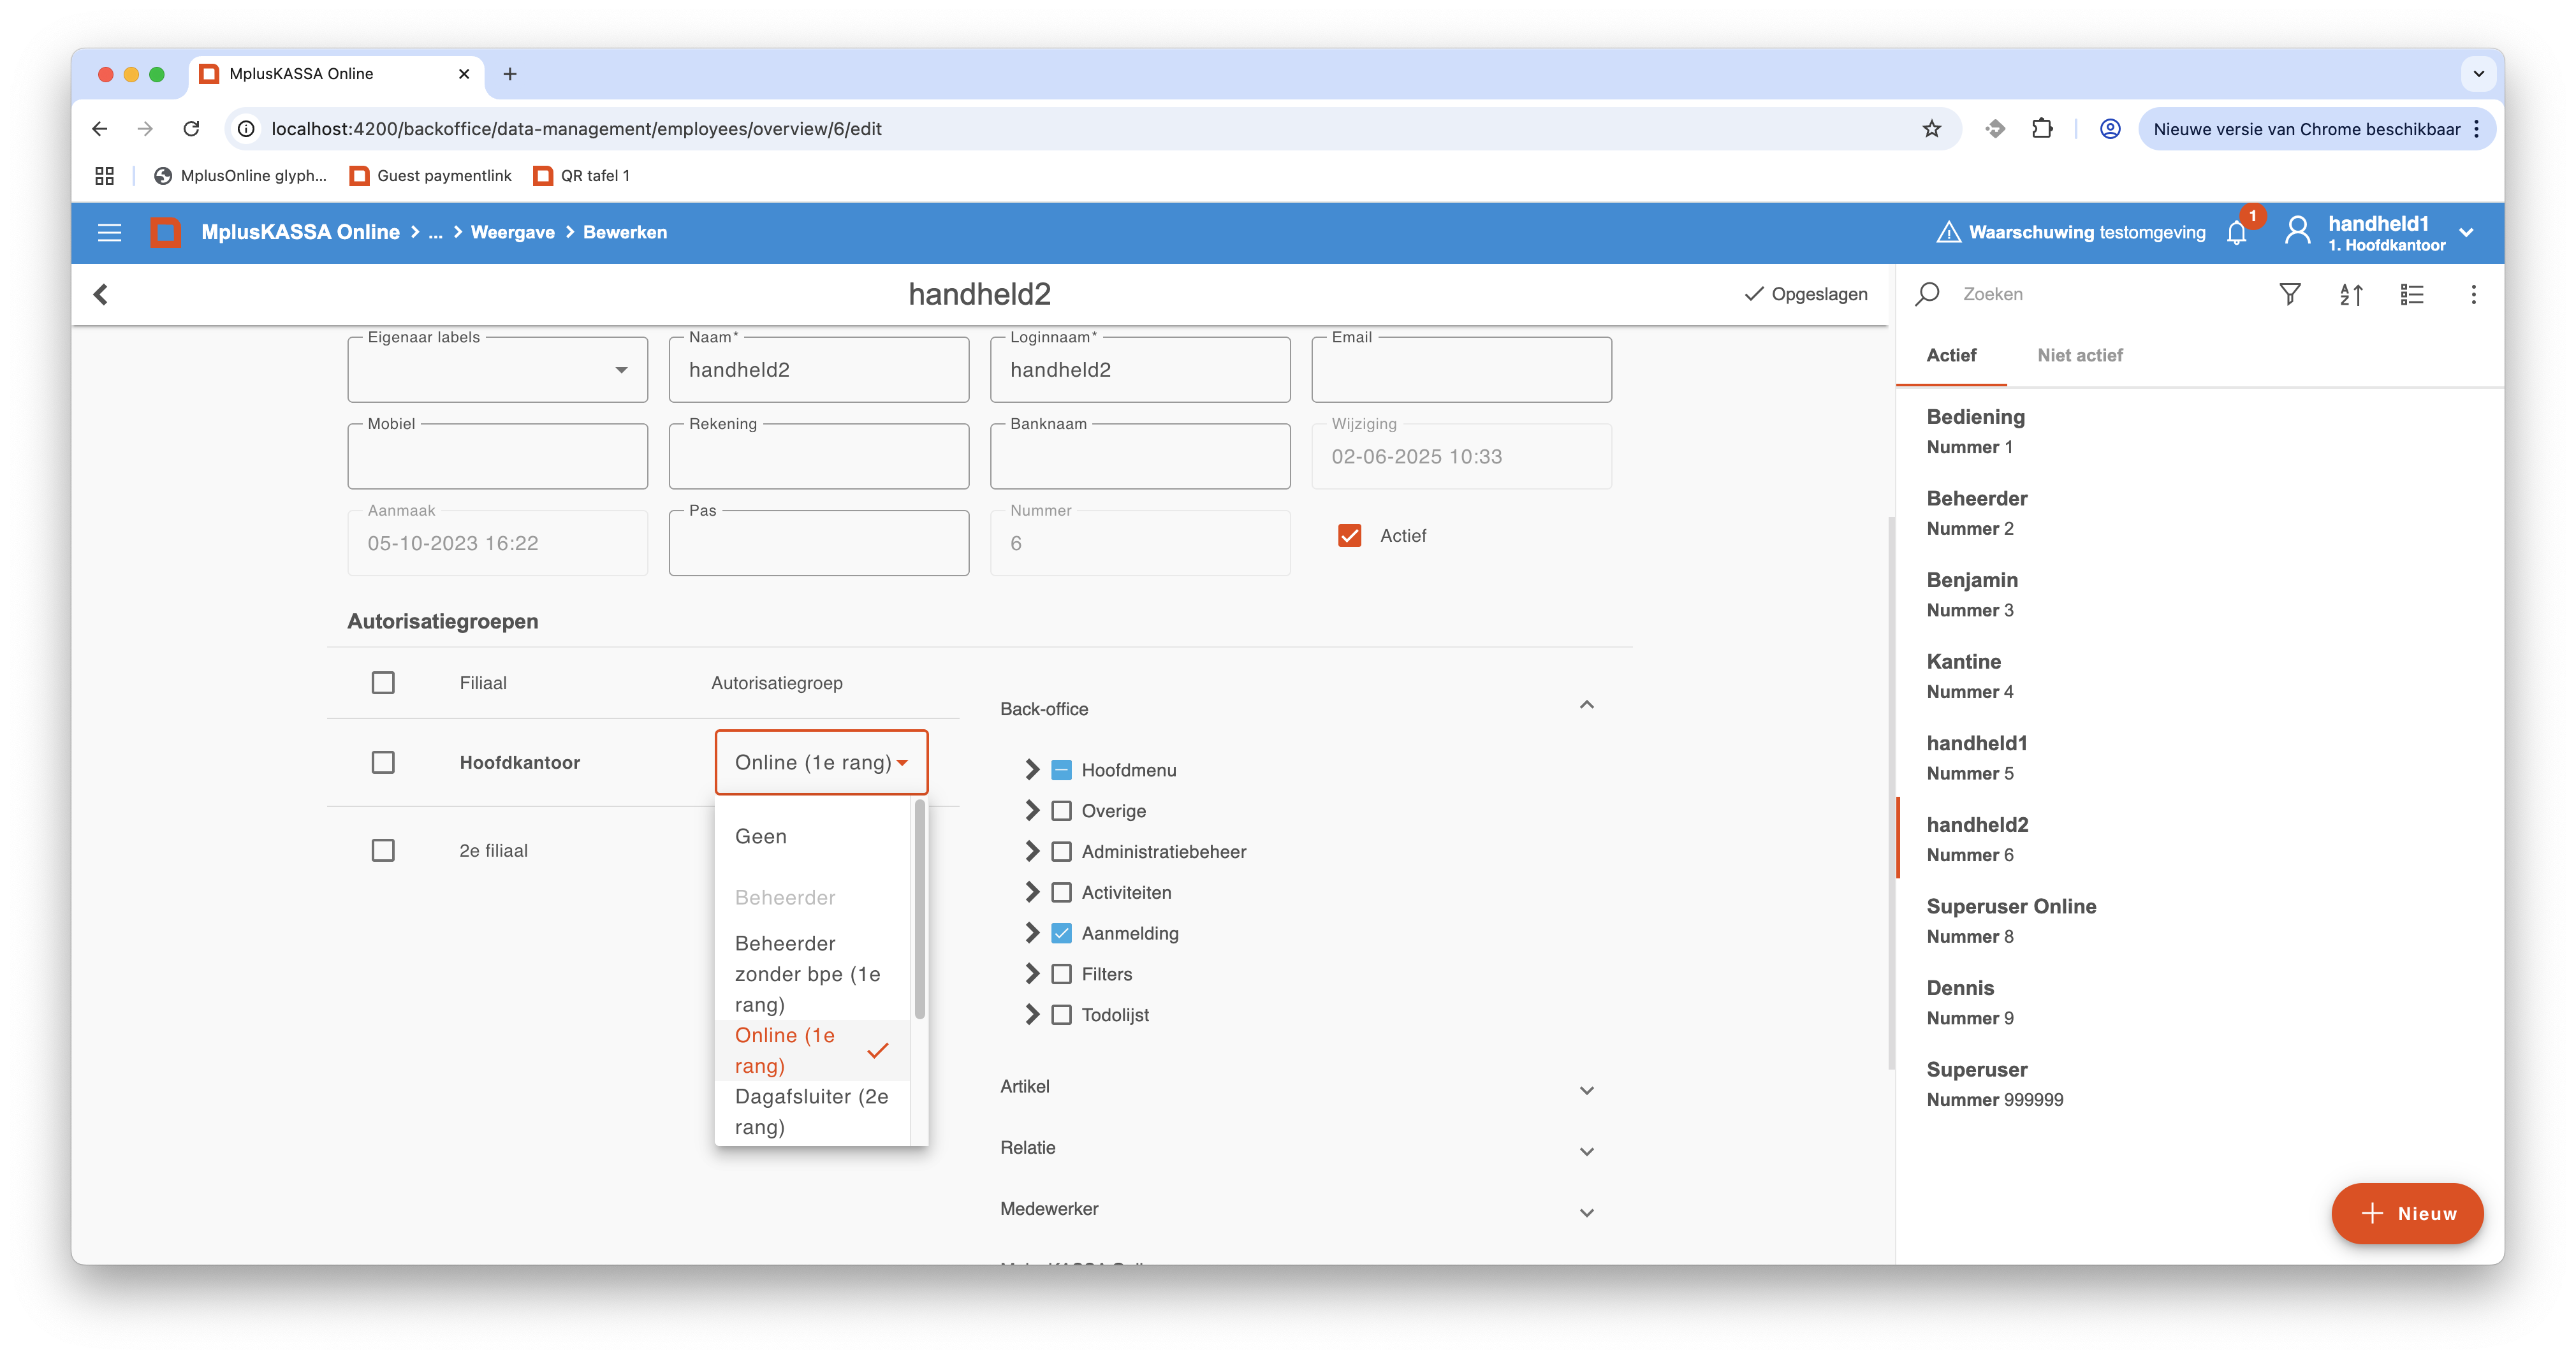The width and height of the screenshot is (2576, 1359).
Task: Open the handheld1 account dropdown arrow
Action: pyautogui.click(x=2467, y=232)
